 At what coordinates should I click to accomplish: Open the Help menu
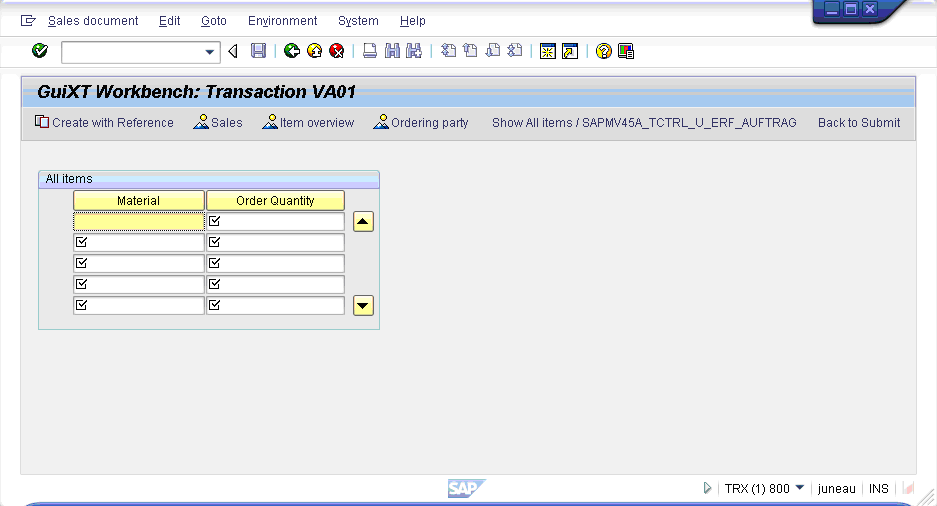tap(412, 21)
